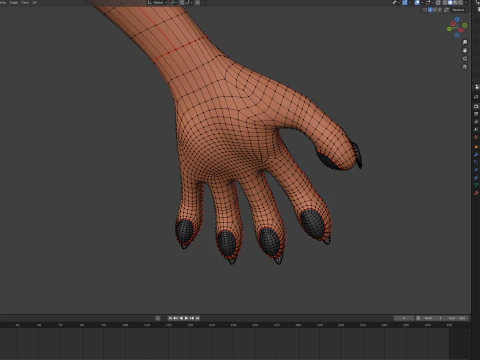Toggle auto keying record button

tap(157, 318)
